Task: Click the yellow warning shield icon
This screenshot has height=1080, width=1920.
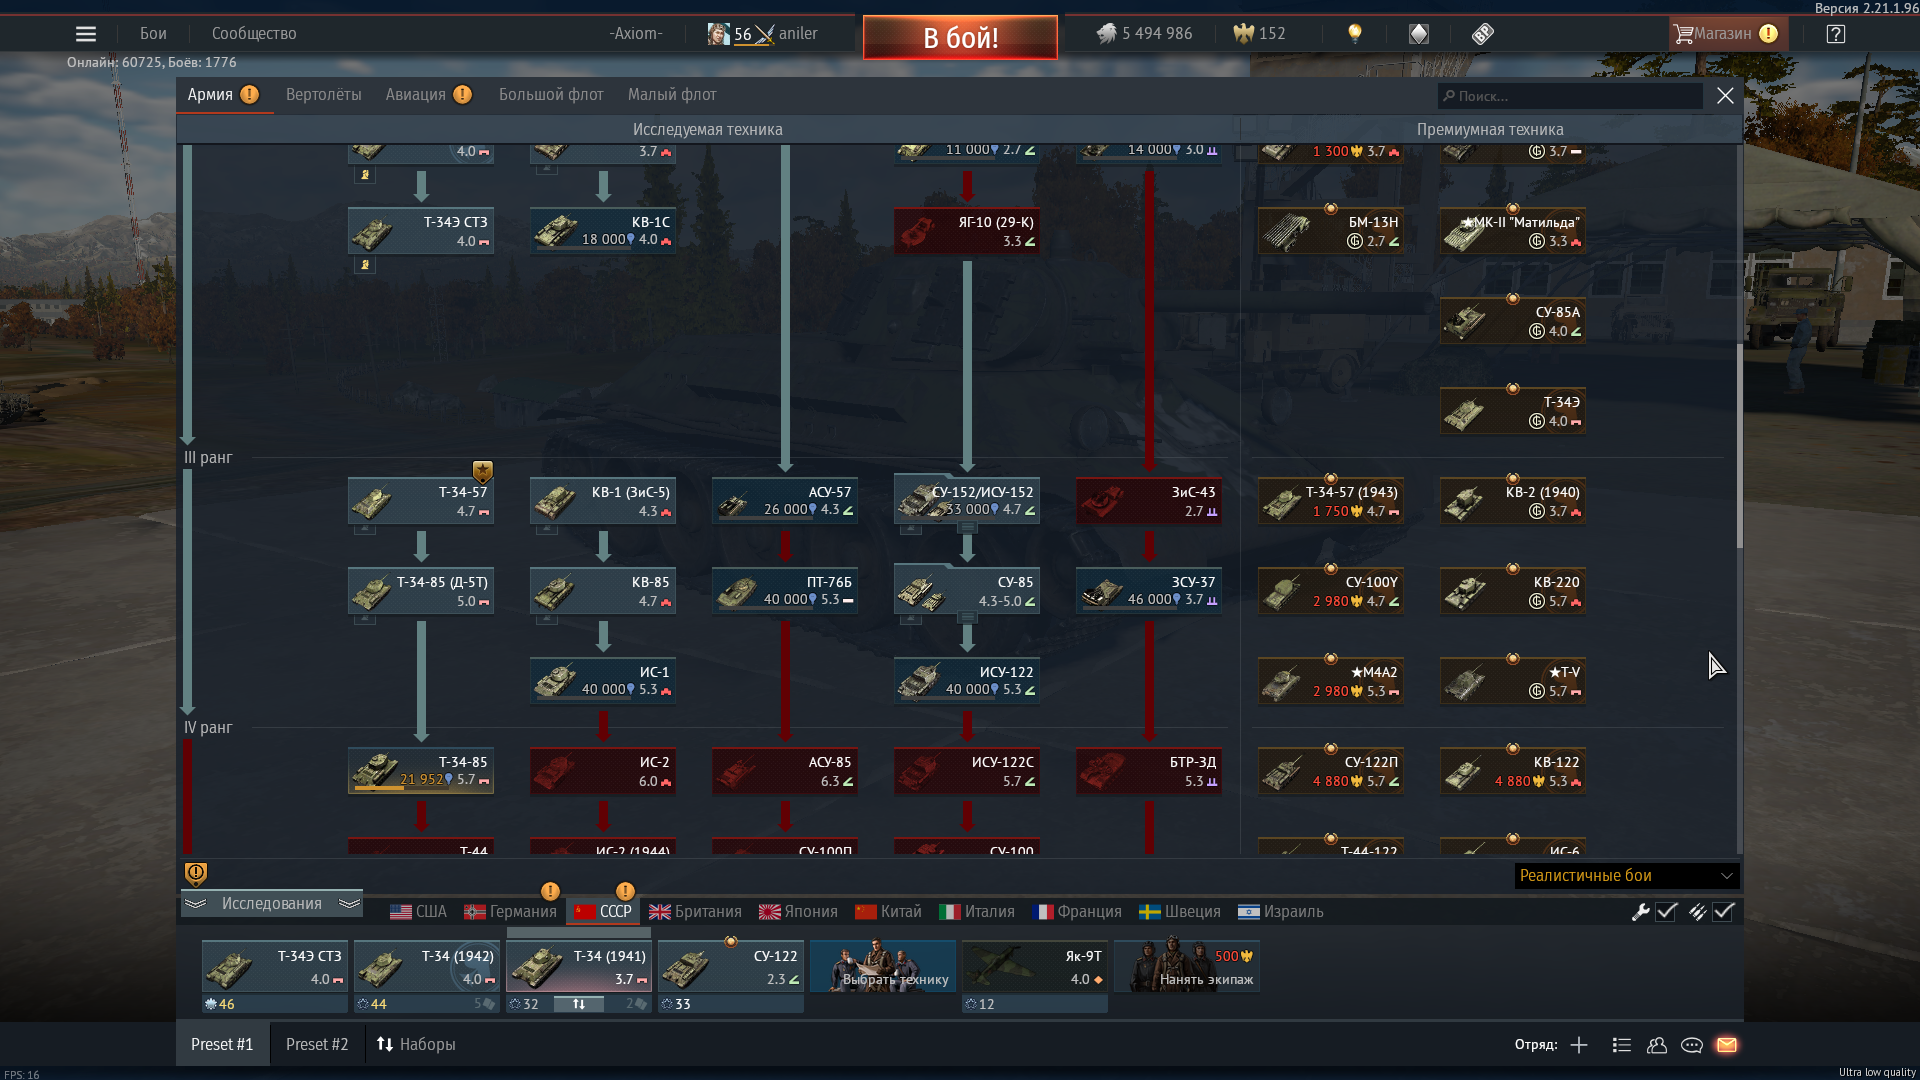Action: pyautogui.click(x=196, y=874)
